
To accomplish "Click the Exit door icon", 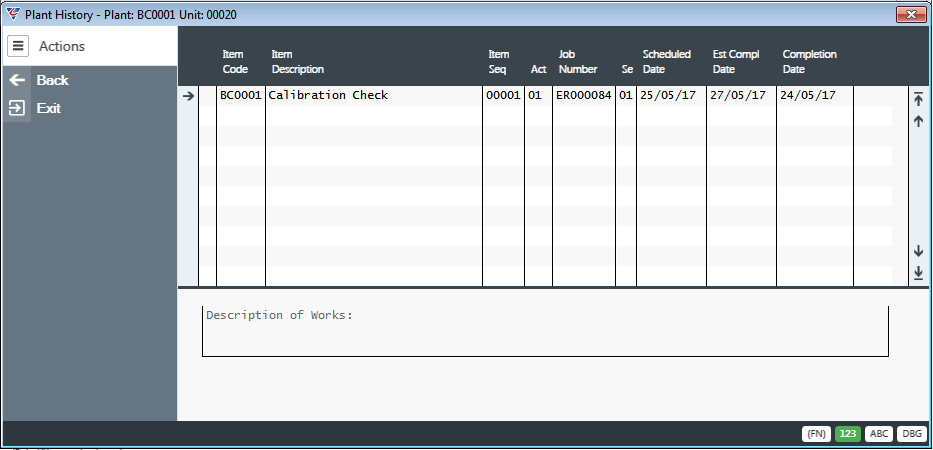I will (17, 108).
